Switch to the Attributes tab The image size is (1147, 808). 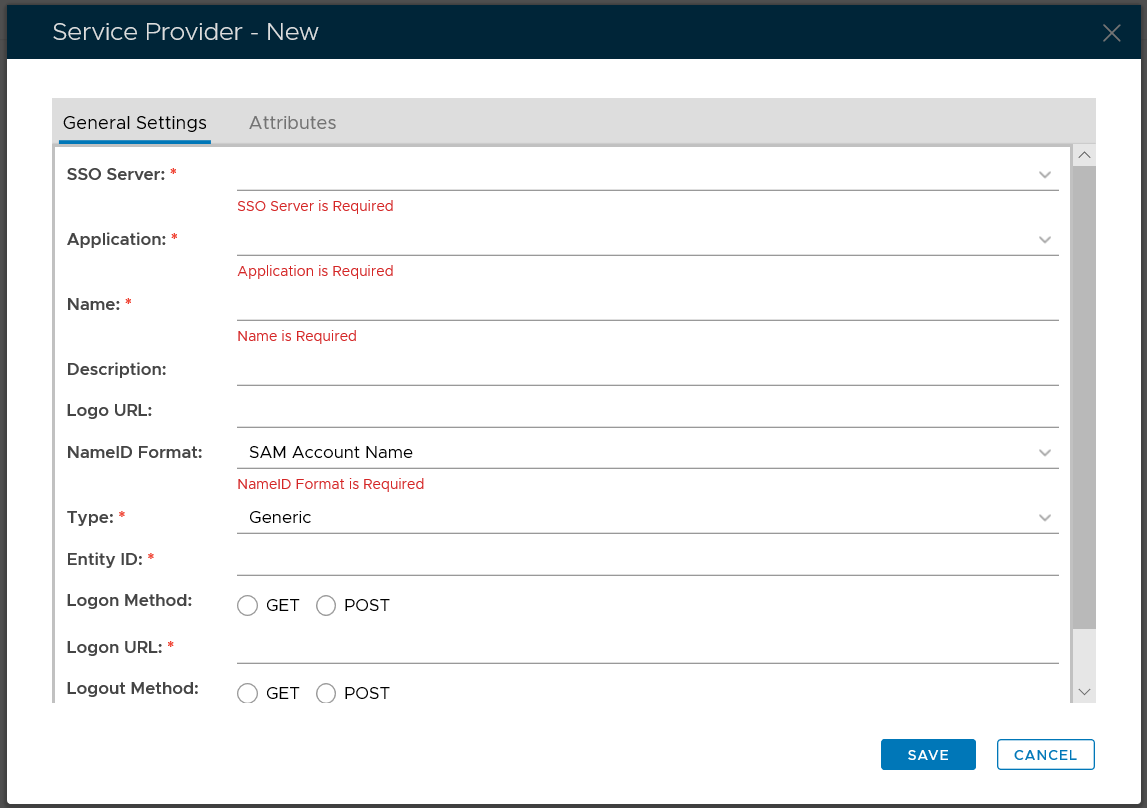[292, 123]
